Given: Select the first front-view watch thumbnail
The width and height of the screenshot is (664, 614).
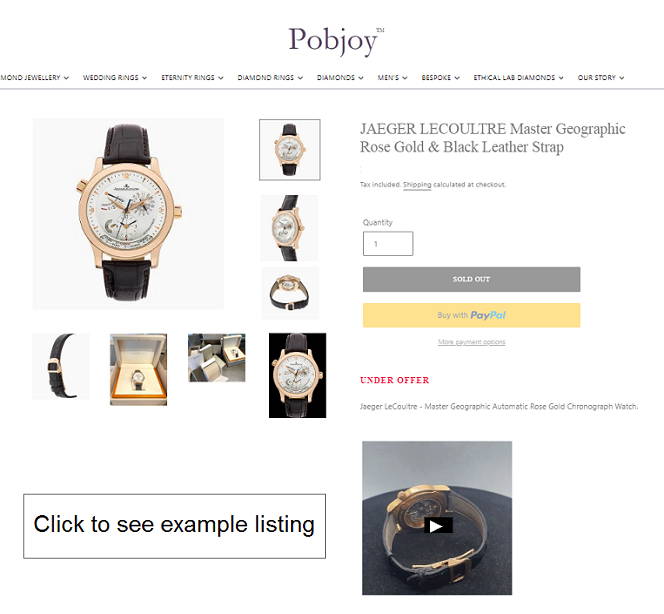Looking at the screenshot, I should tap(290, 149).
